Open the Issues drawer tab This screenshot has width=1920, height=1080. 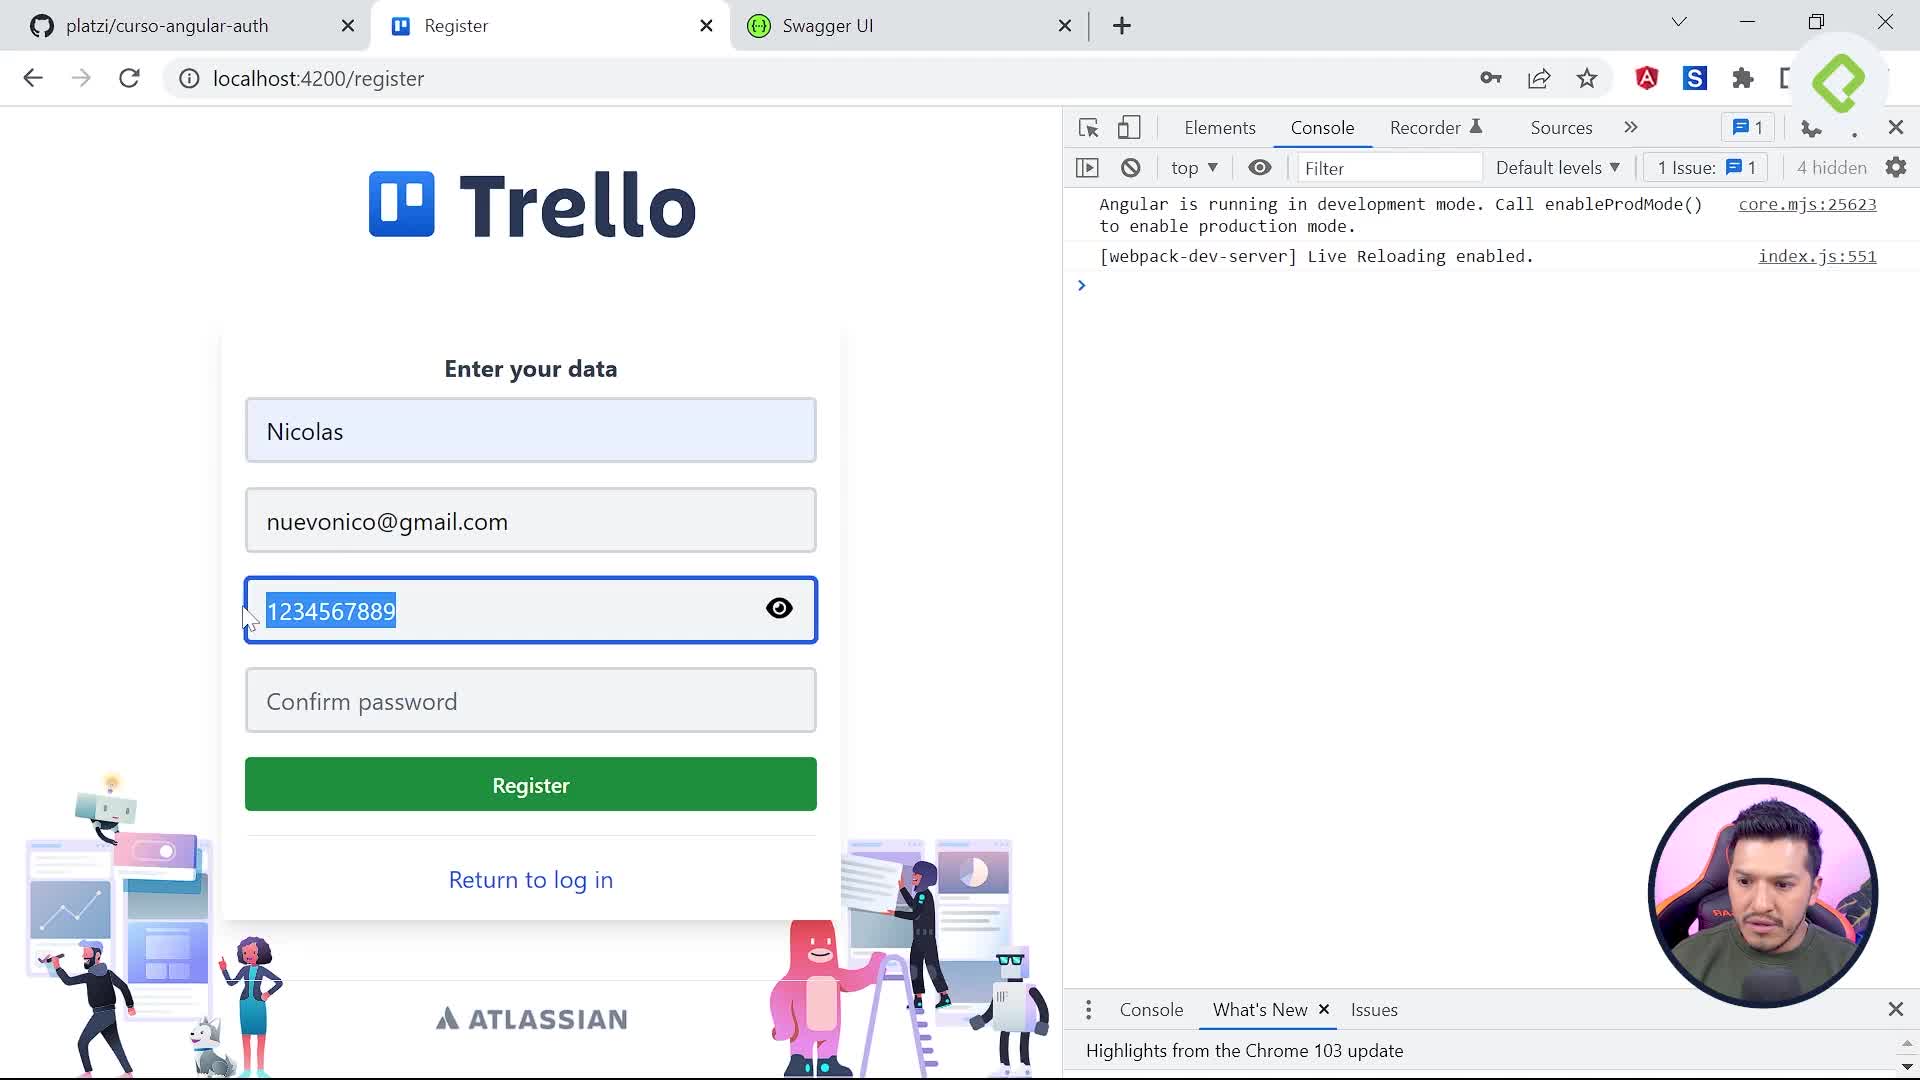coord(1374,1010)
